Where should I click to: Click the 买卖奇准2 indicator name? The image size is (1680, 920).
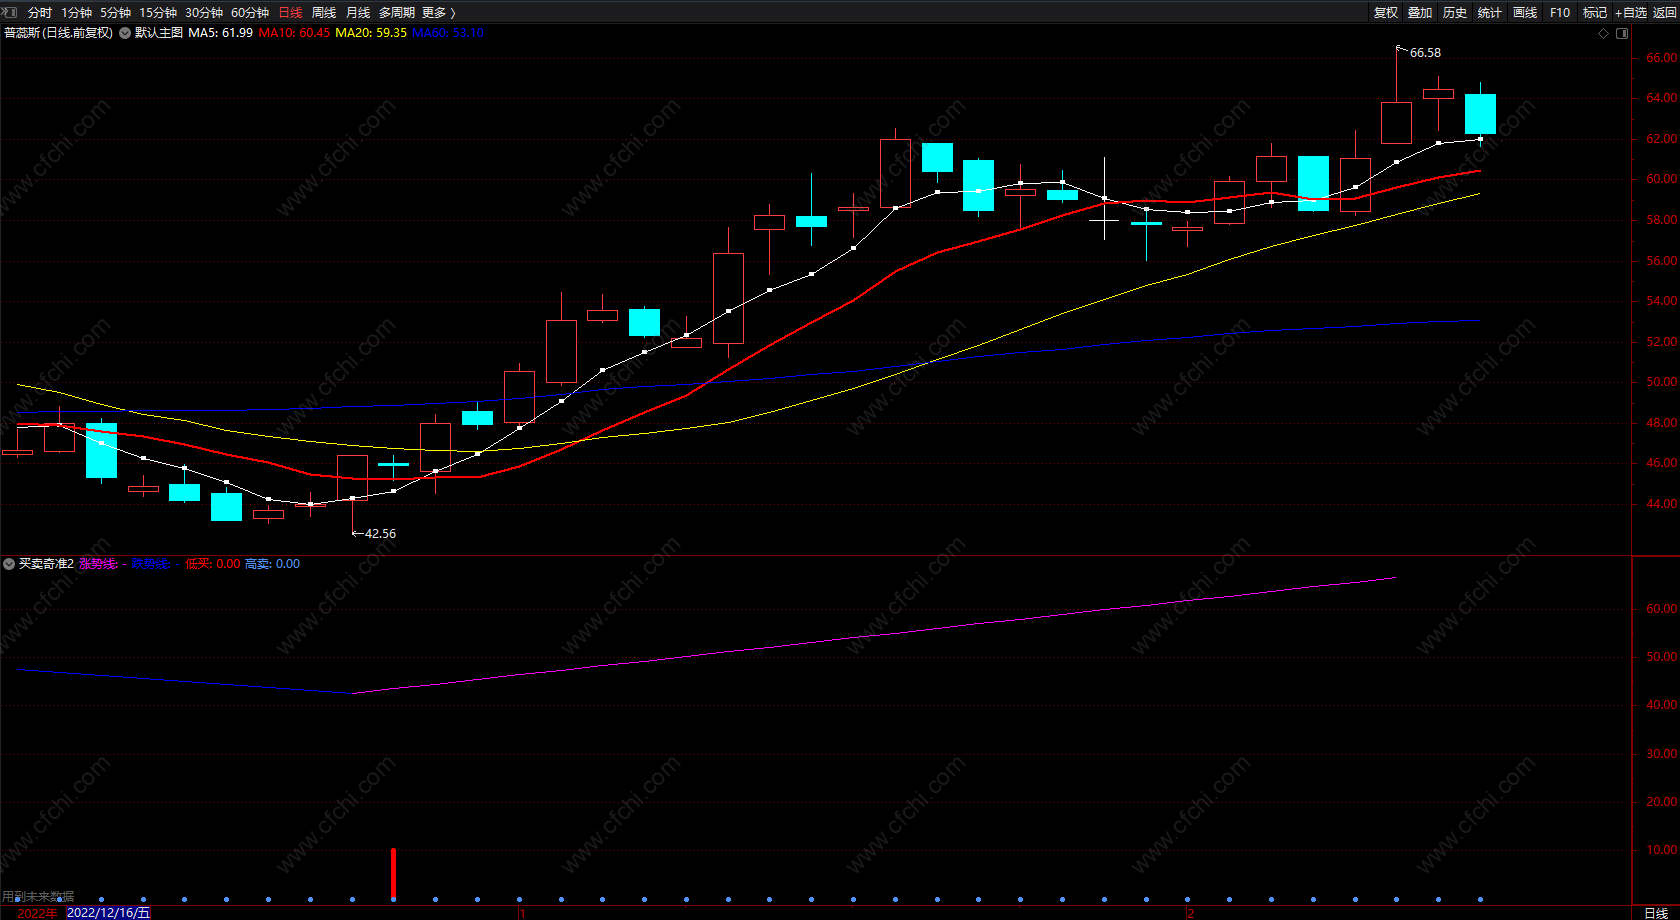[x=46, y=564]
